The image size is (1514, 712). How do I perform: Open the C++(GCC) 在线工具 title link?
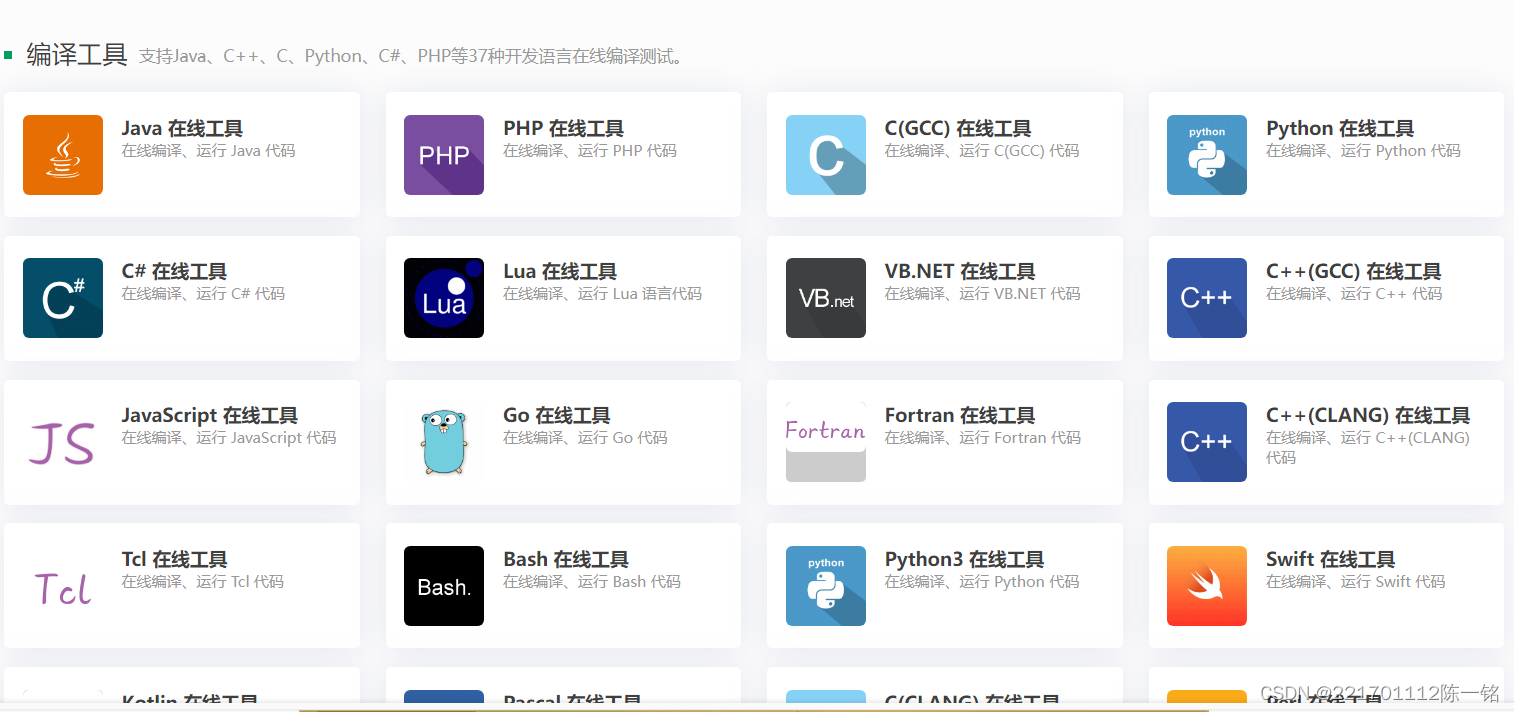click(1354, 271)
